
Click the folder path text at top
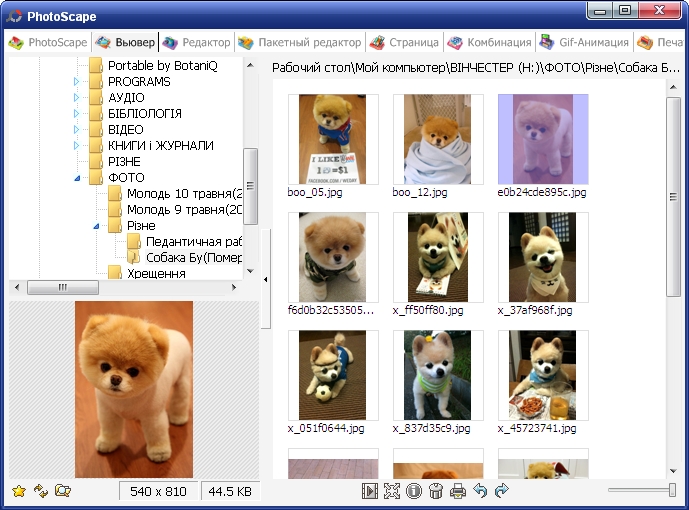tap(475, 68)
